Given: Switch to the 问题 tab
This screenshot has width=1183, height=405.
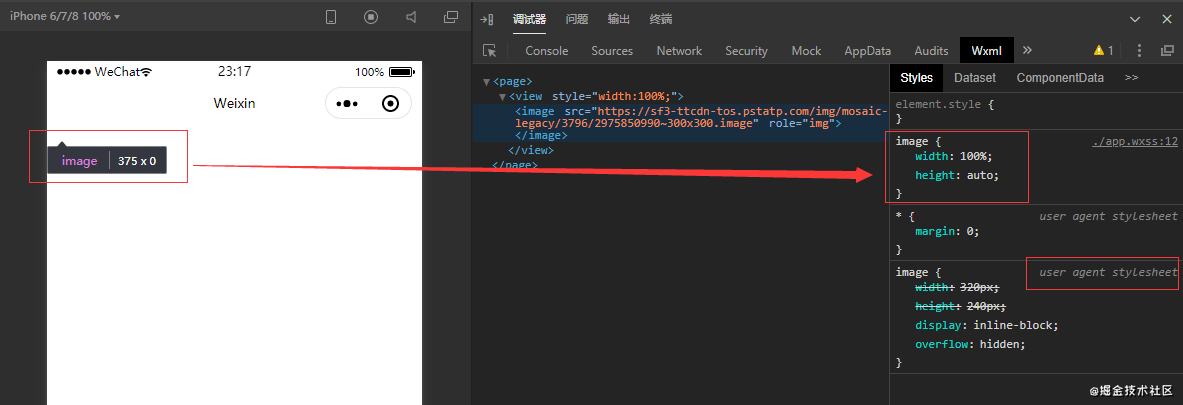Looking at the screenshot, I should click(x=576, y=20).
